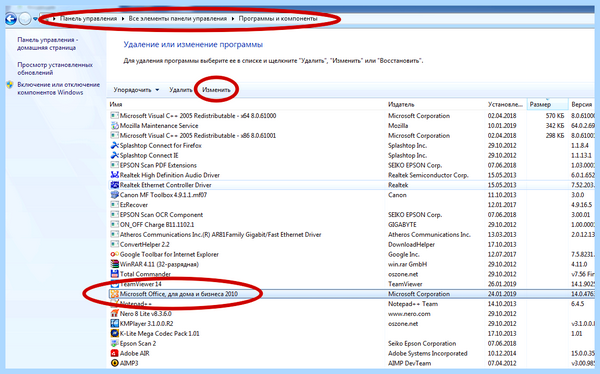Click Панель управления in address breadcrumb
This screenshot has height=374, width=600.
tap(88, 18)
